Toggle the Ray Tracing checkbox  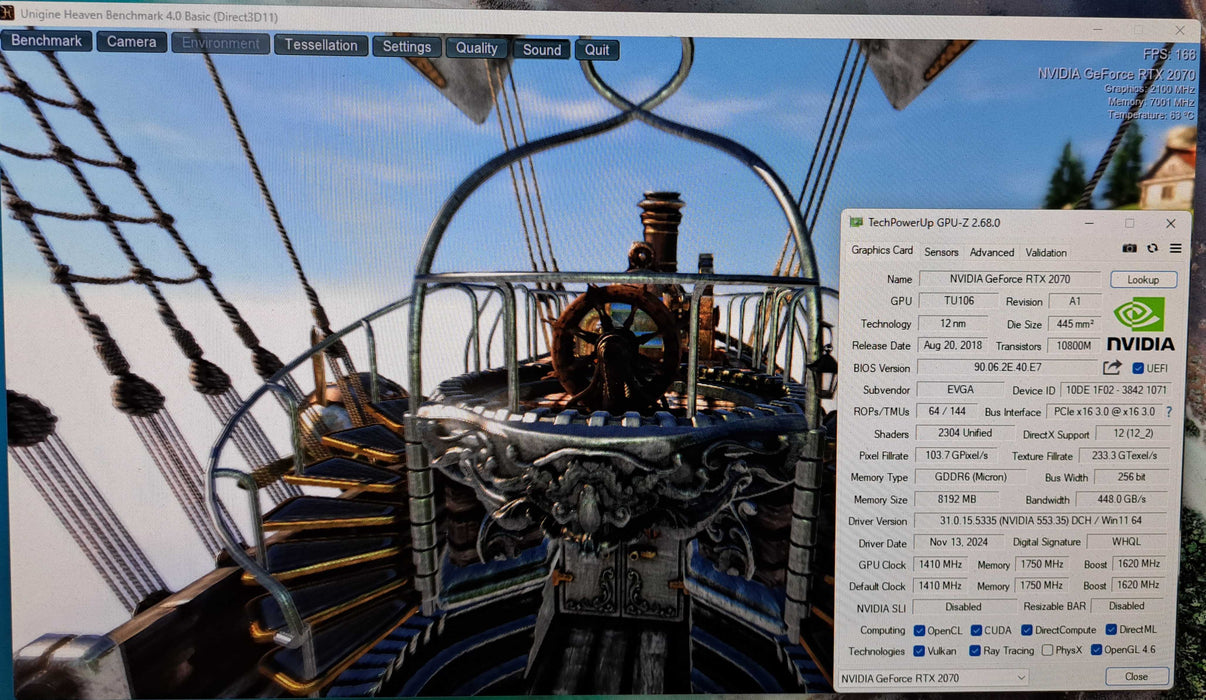(975, 650)
